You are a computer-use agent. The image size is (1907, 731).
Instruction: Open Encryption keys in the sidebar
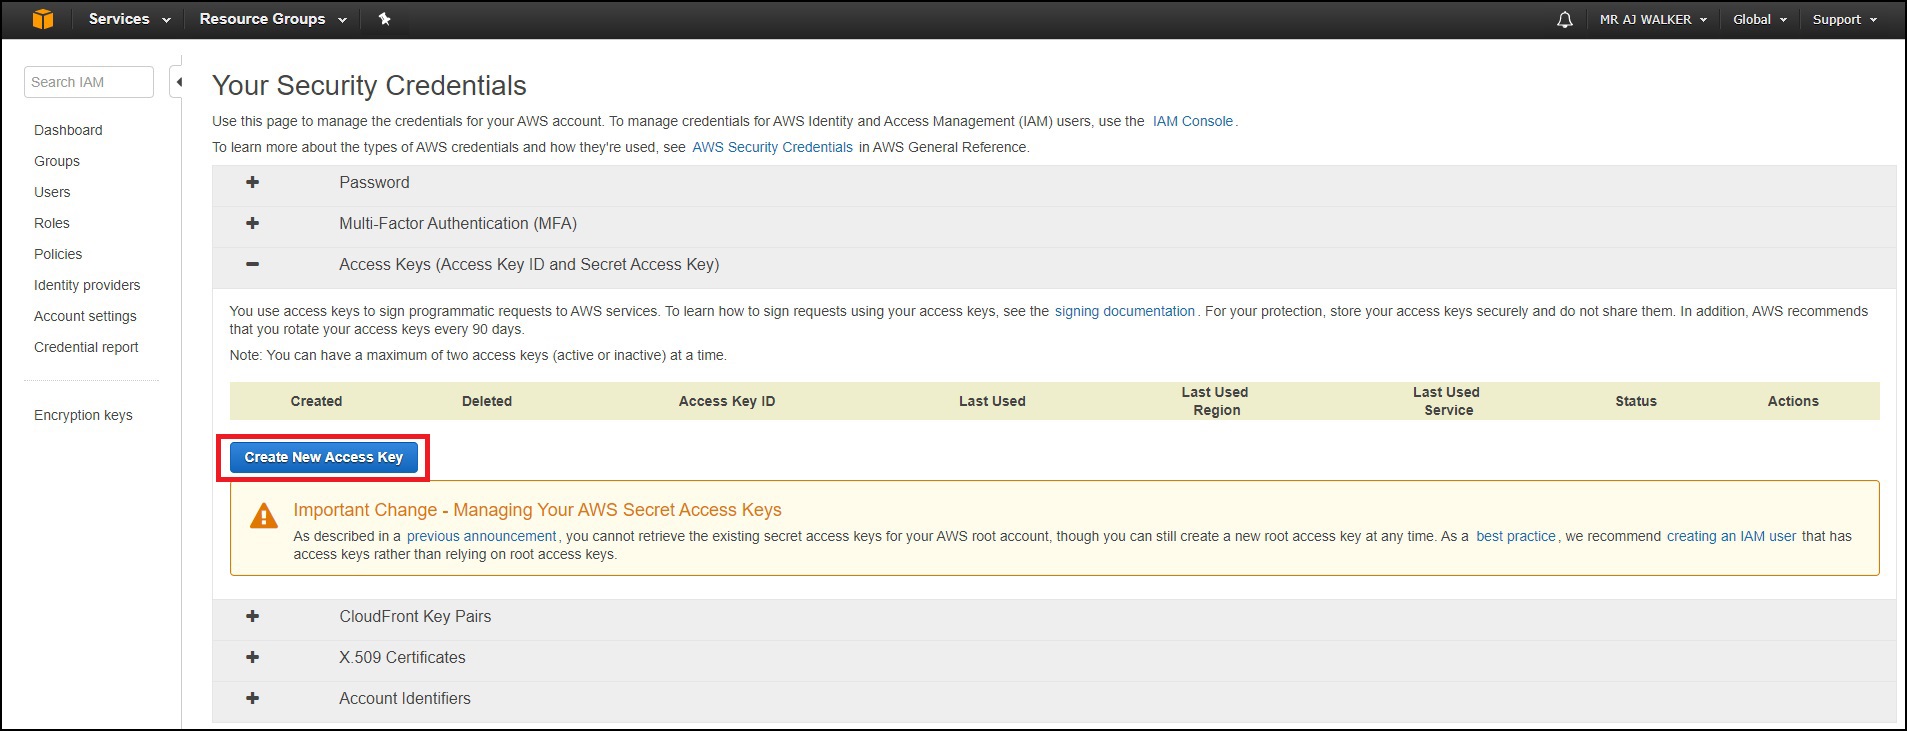83,415
